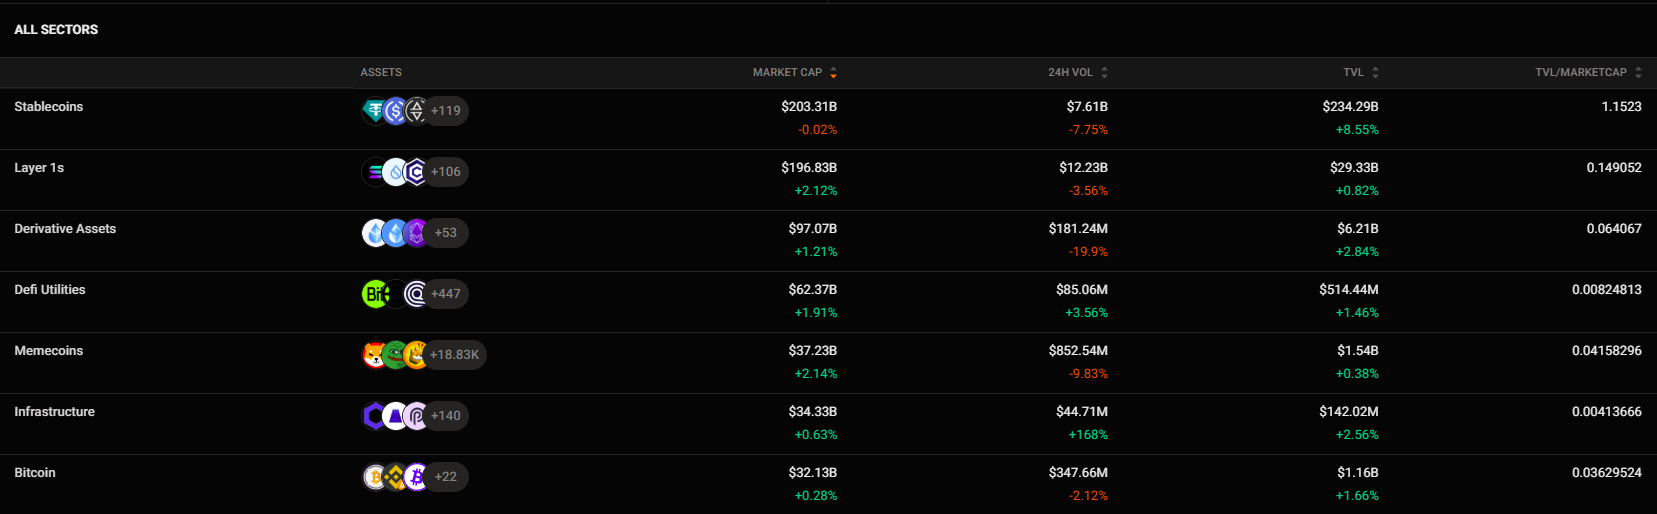Open the Stablecoins sector
This screenshot has width=1657, height=514.
(x=49, y=107)
